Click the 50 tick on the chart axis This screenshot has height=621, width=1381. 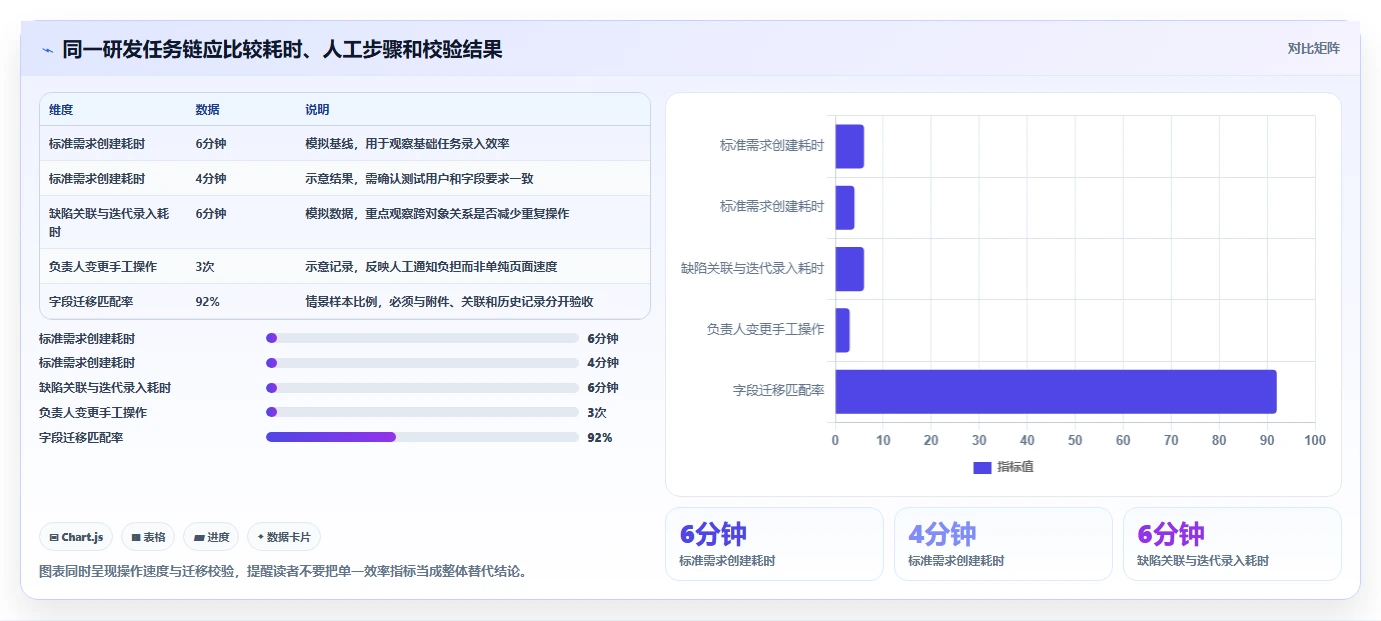(x=1075, y=440)
